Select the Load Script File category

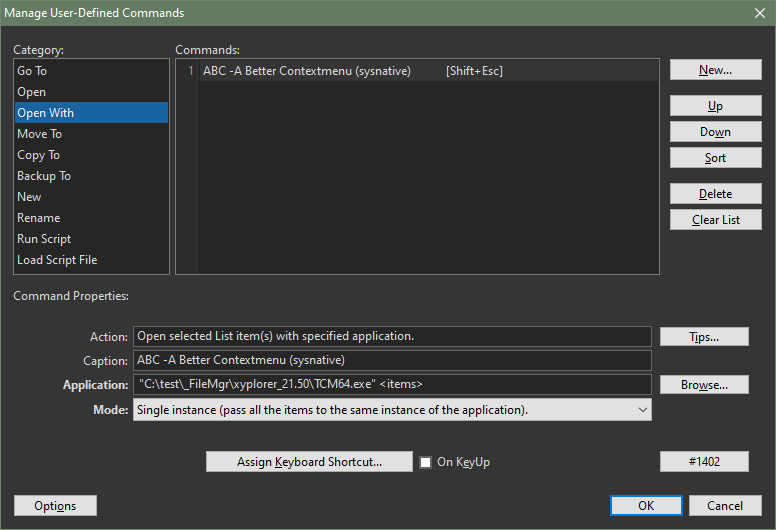pyautogui.click(x=91, y=260)
